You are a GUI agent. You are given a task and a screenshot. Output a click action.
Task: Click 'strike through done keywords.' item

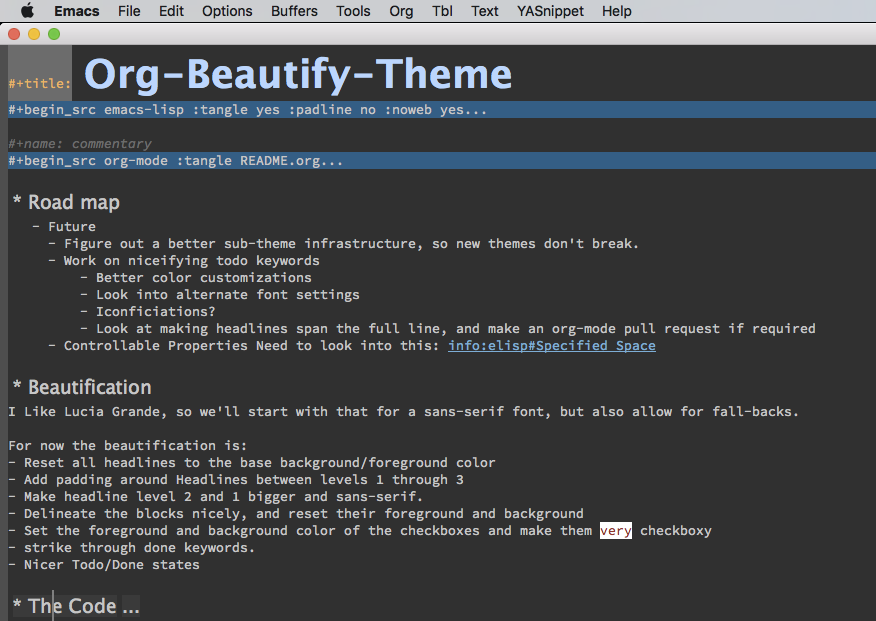[139, 548]
